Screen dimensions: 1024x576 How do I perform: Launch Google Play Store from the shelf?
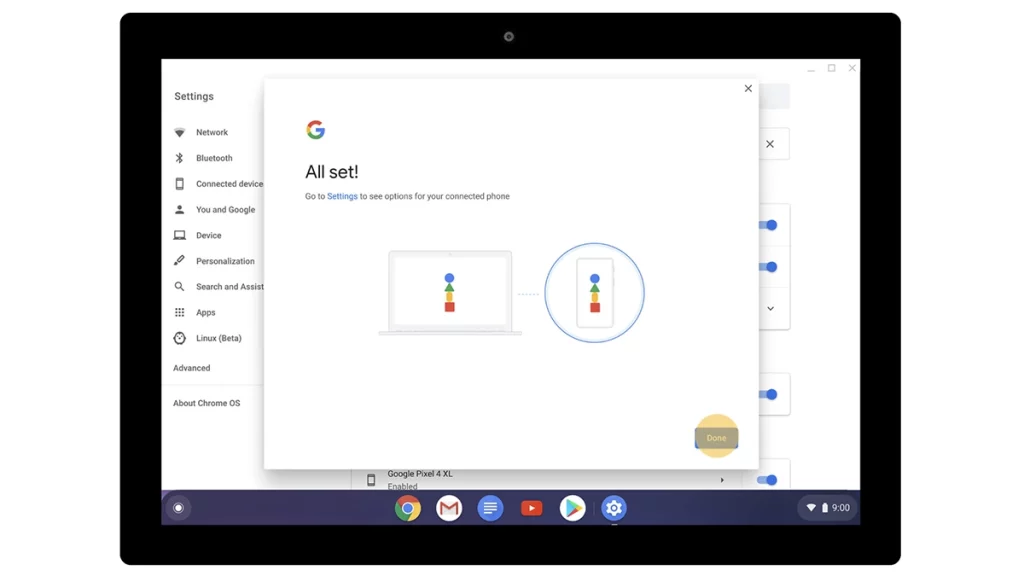coord(573,508)
